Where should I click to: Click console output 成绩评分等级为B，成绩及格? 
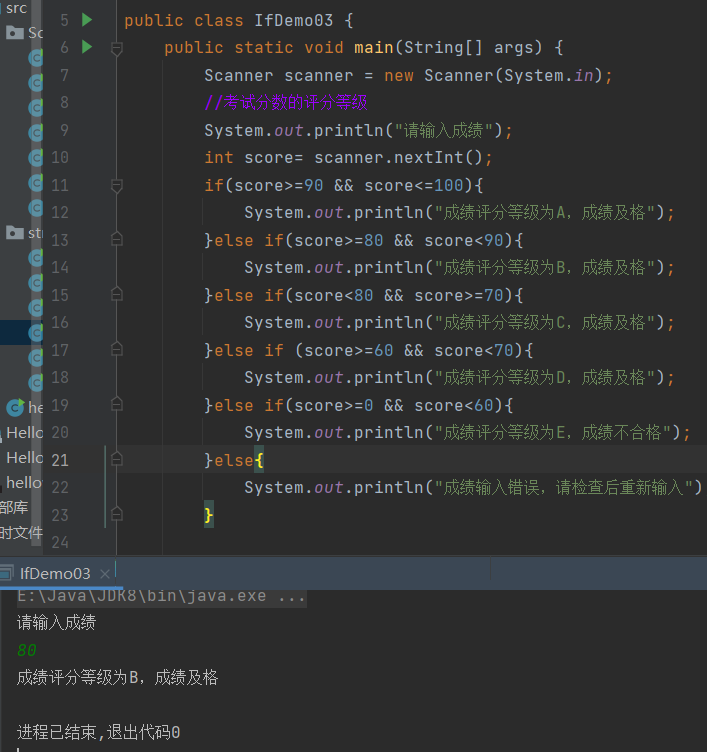(x=117, y=678)
